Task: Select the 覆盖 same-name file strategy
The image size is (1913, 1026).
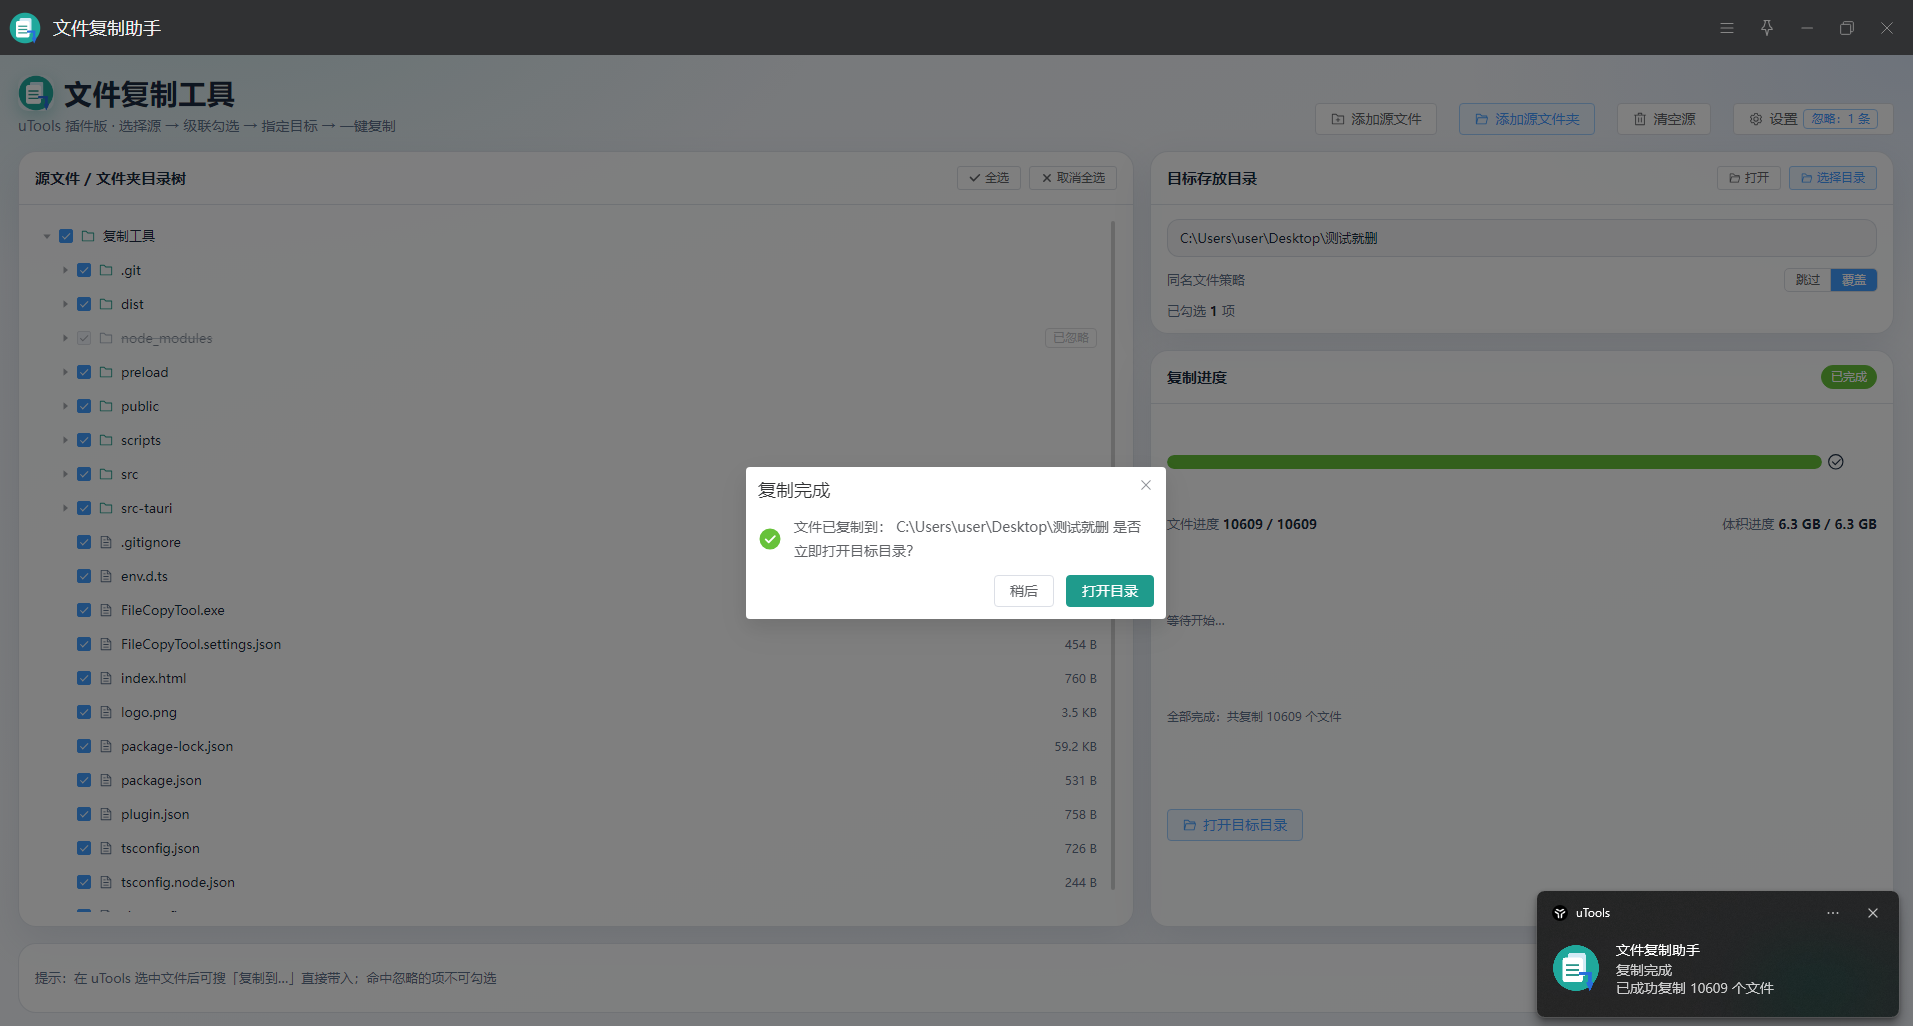Action: (1854, 280)
